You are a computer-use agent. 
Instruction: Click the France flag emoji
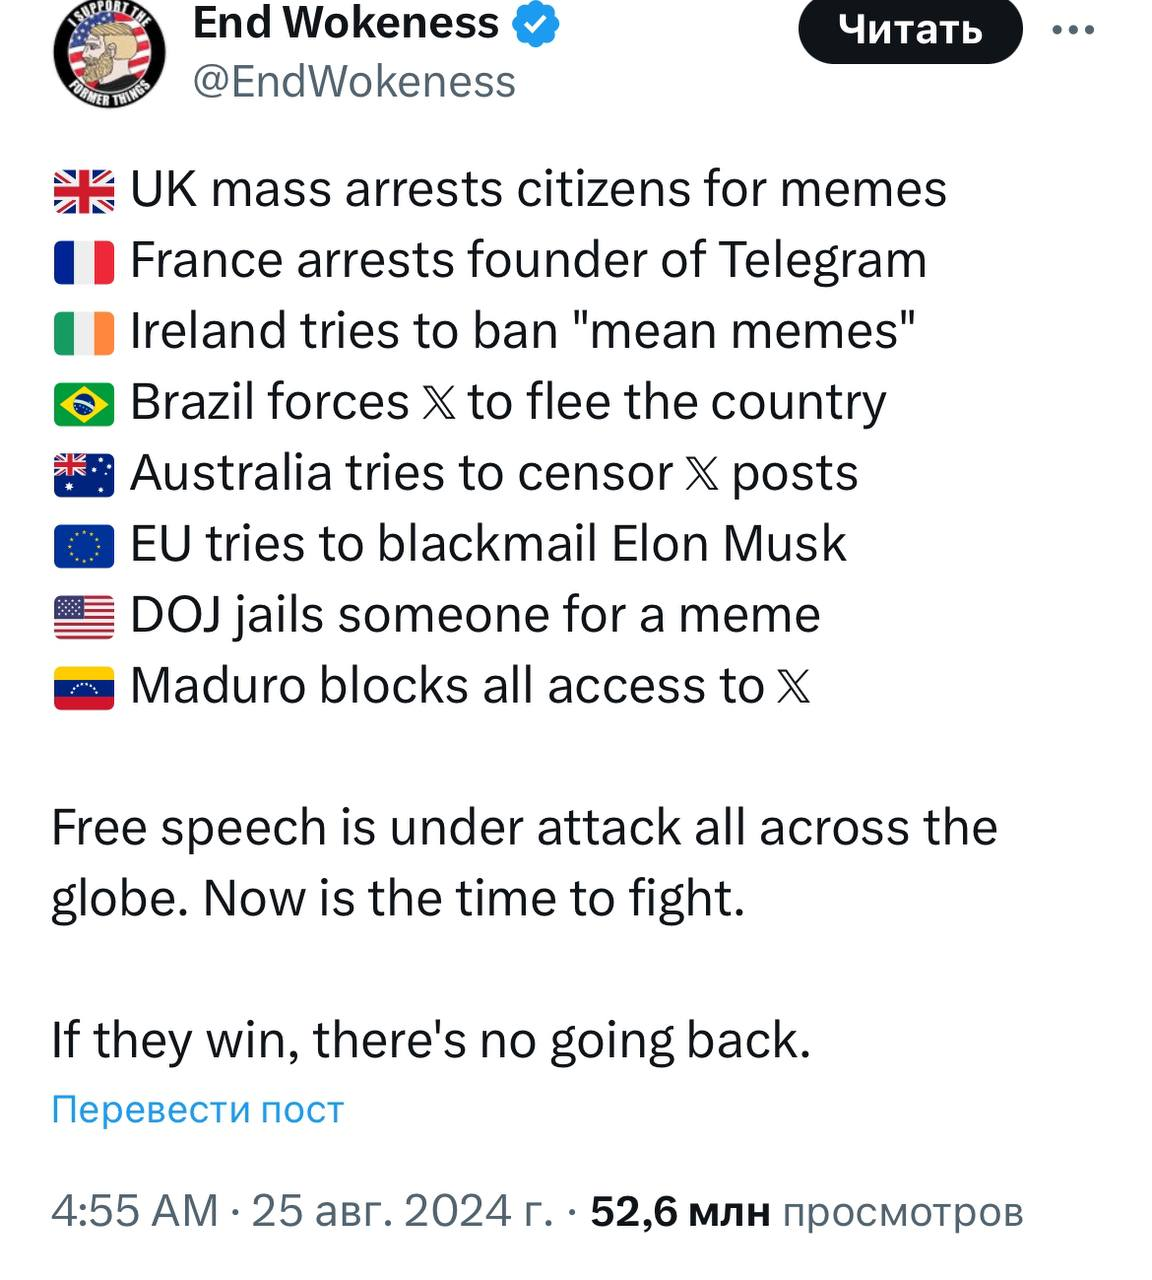coord(84,262)
